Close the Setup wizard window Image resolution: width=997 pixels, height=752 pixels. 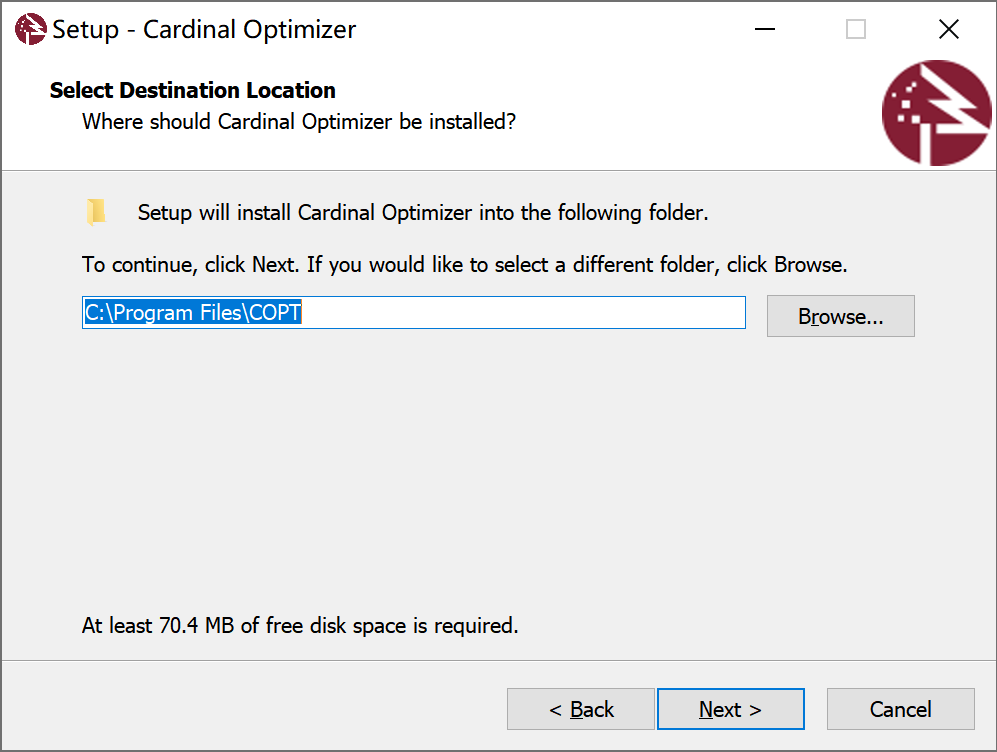[x=948, y=30]
